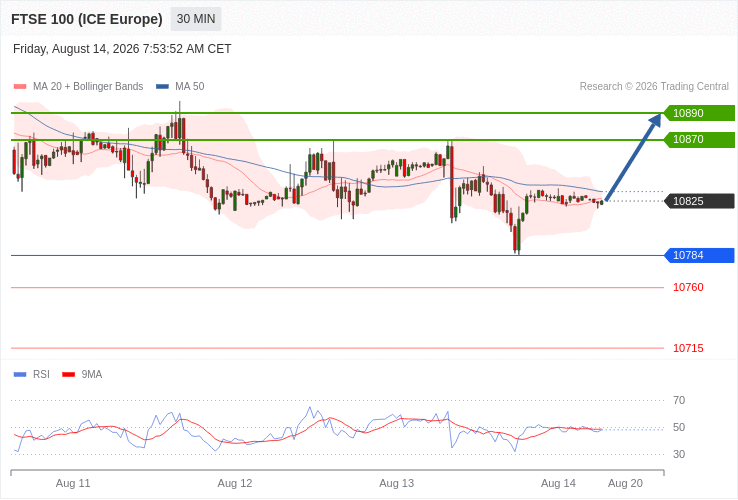
Task: Click the FTSE 100 (ICE Europe) title
Action: pyautogui.click(x=87, y=19)
